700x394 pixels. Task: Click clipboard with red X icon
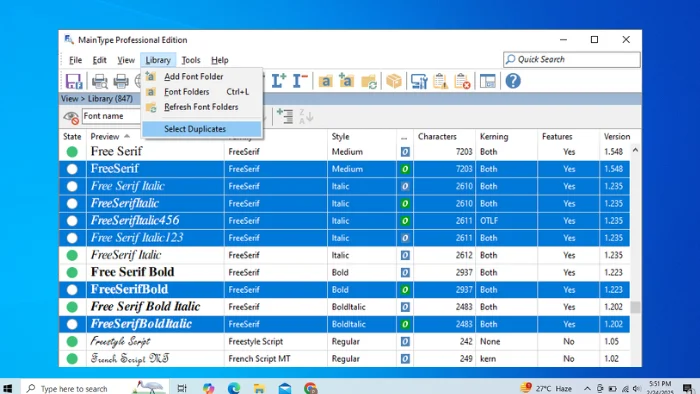[x=462, y=81]
